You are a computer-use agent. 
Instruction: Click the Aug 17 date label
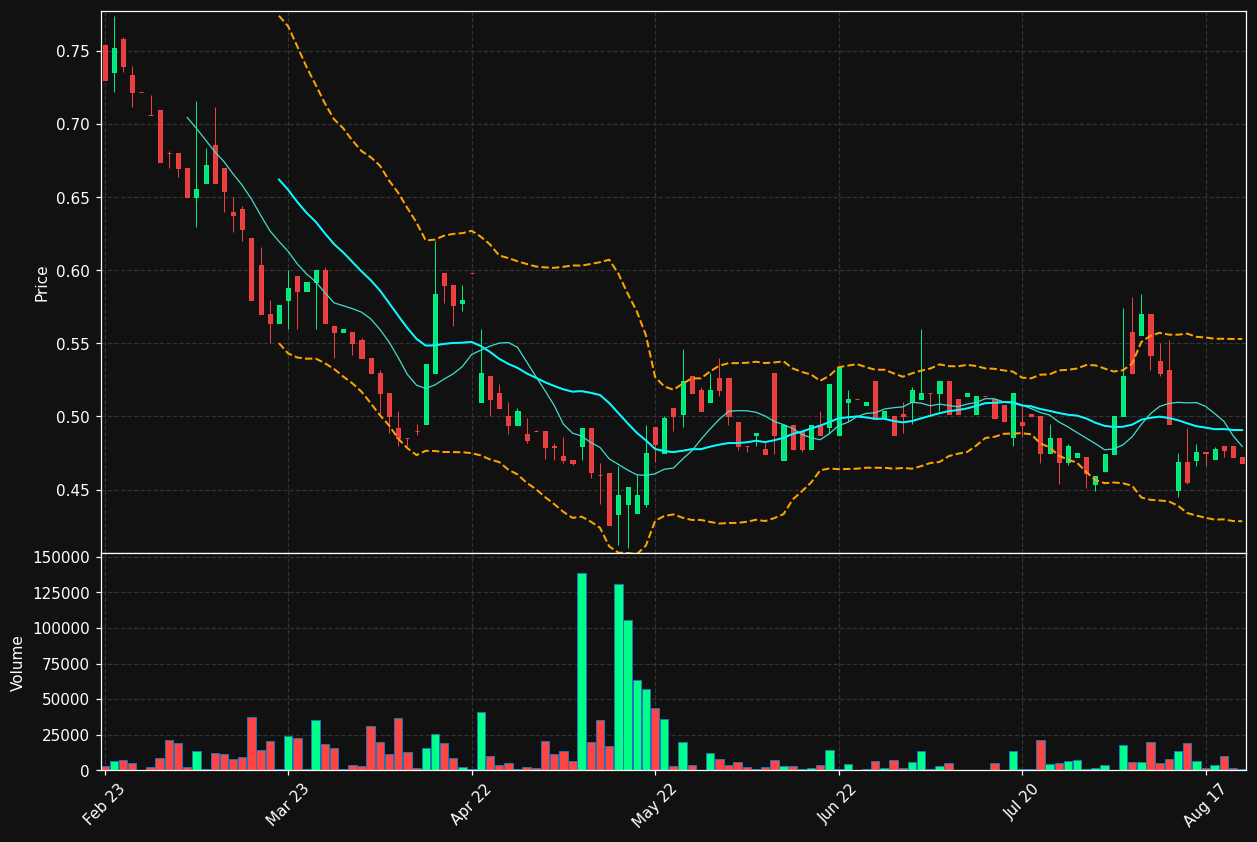[x=1205, y=804]
